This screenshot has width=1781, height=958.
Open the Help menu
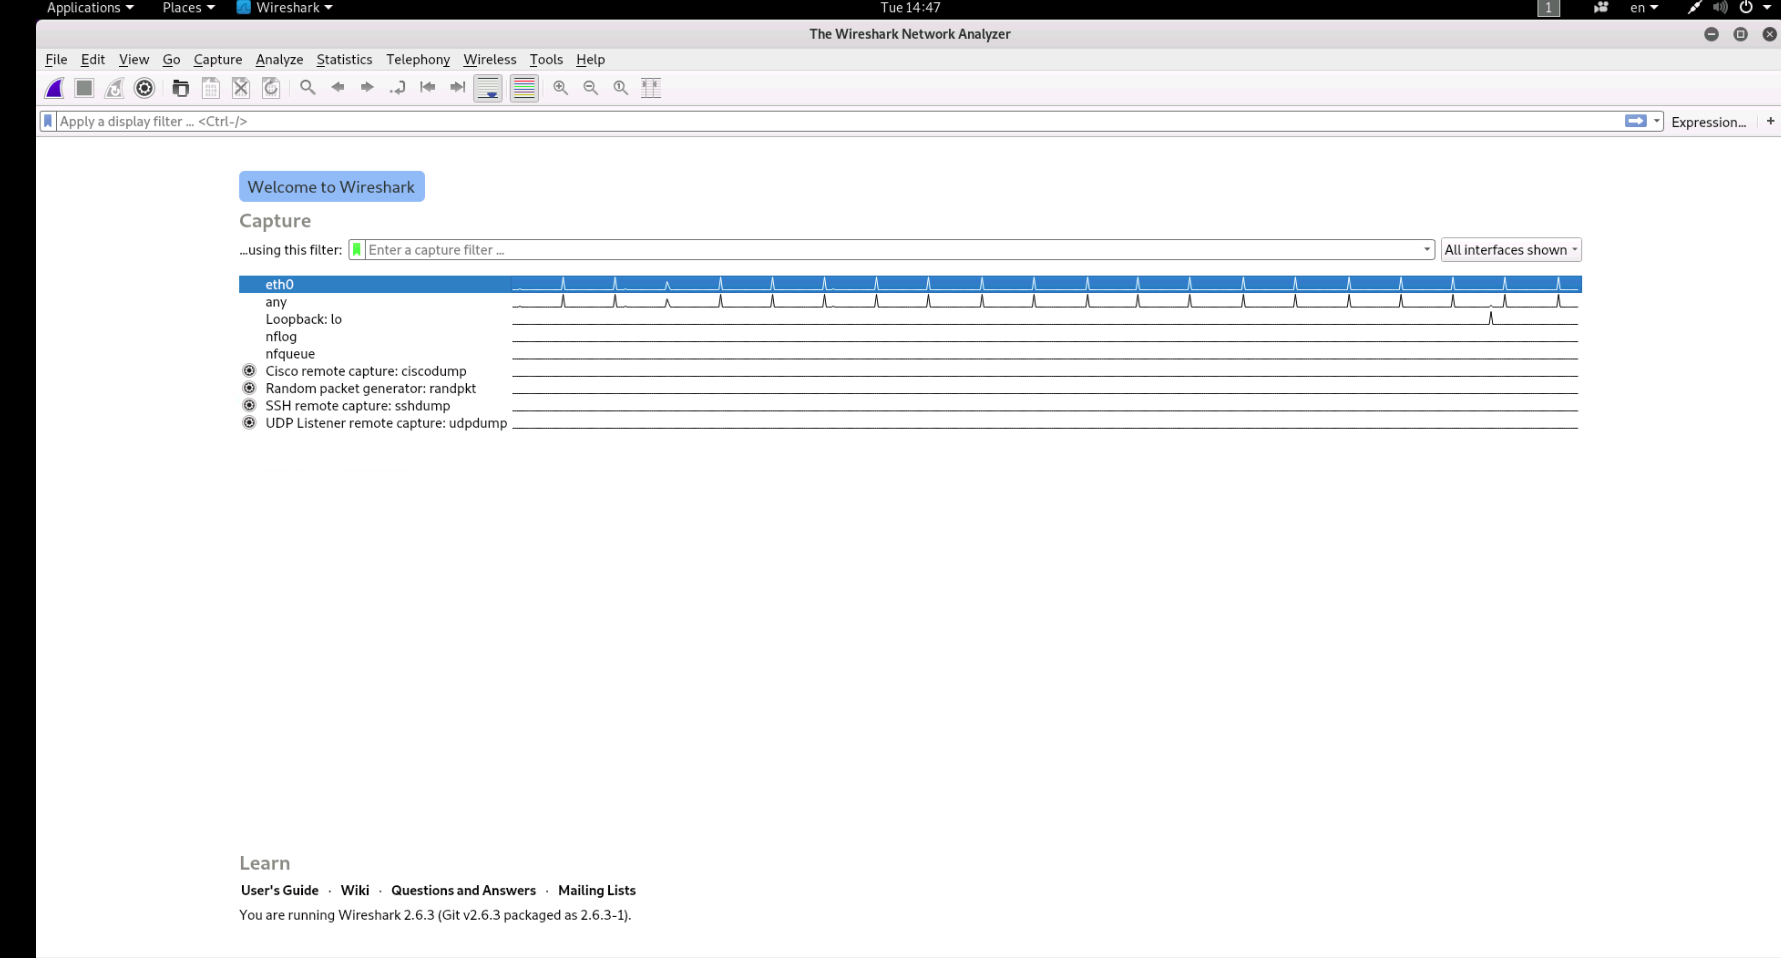click(x=590, y=60)
